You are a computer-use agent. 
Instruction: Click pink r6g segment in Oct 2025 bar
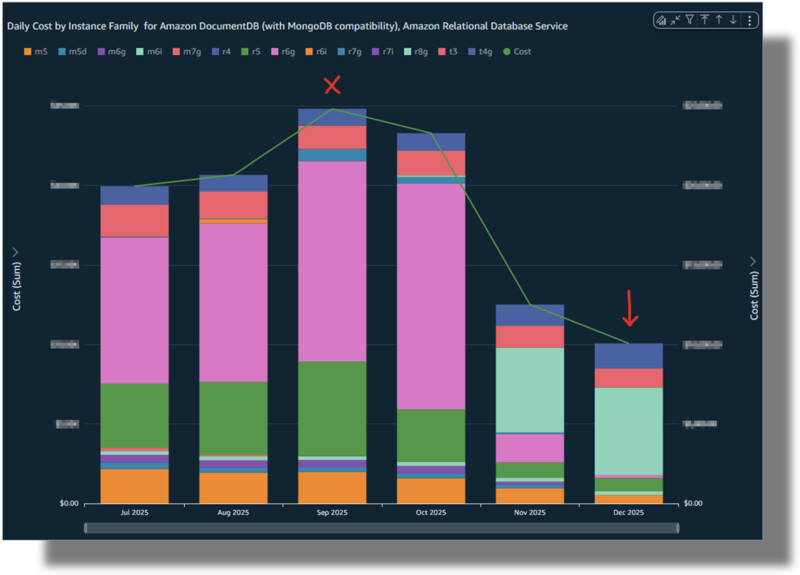point(431,296)
